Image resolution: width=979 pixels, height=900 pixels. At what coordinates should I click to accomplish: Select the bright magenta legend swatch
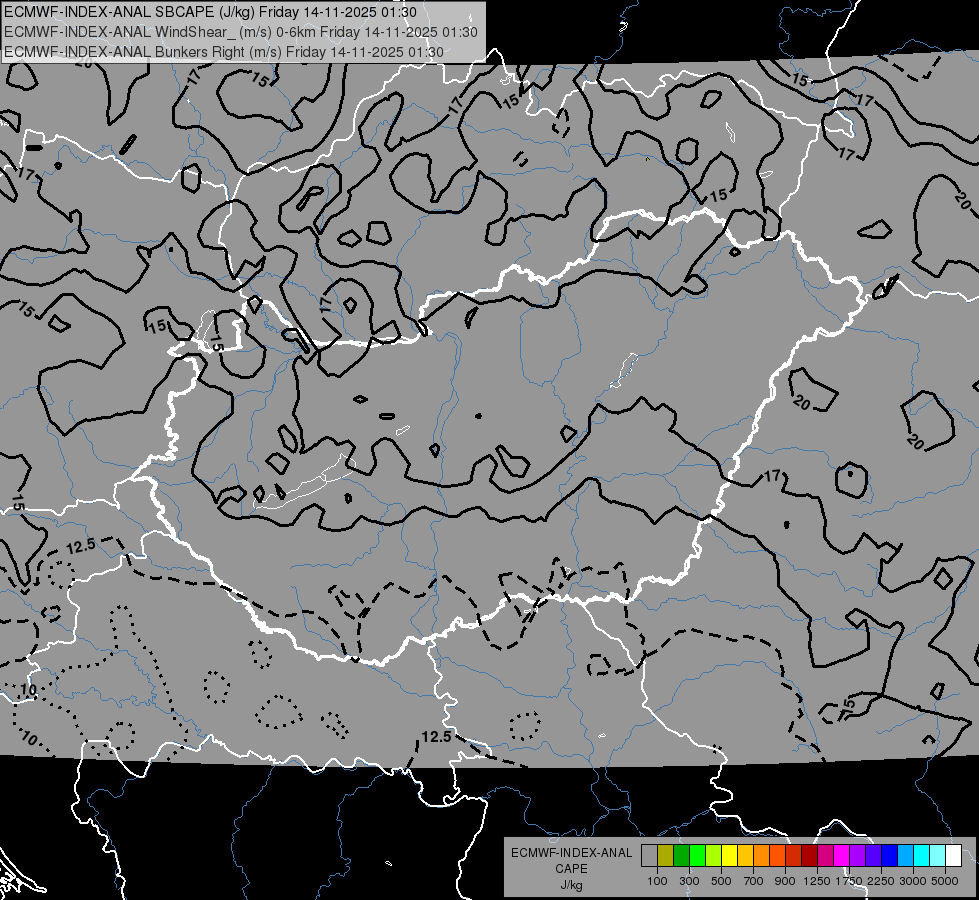pos(842,856)
